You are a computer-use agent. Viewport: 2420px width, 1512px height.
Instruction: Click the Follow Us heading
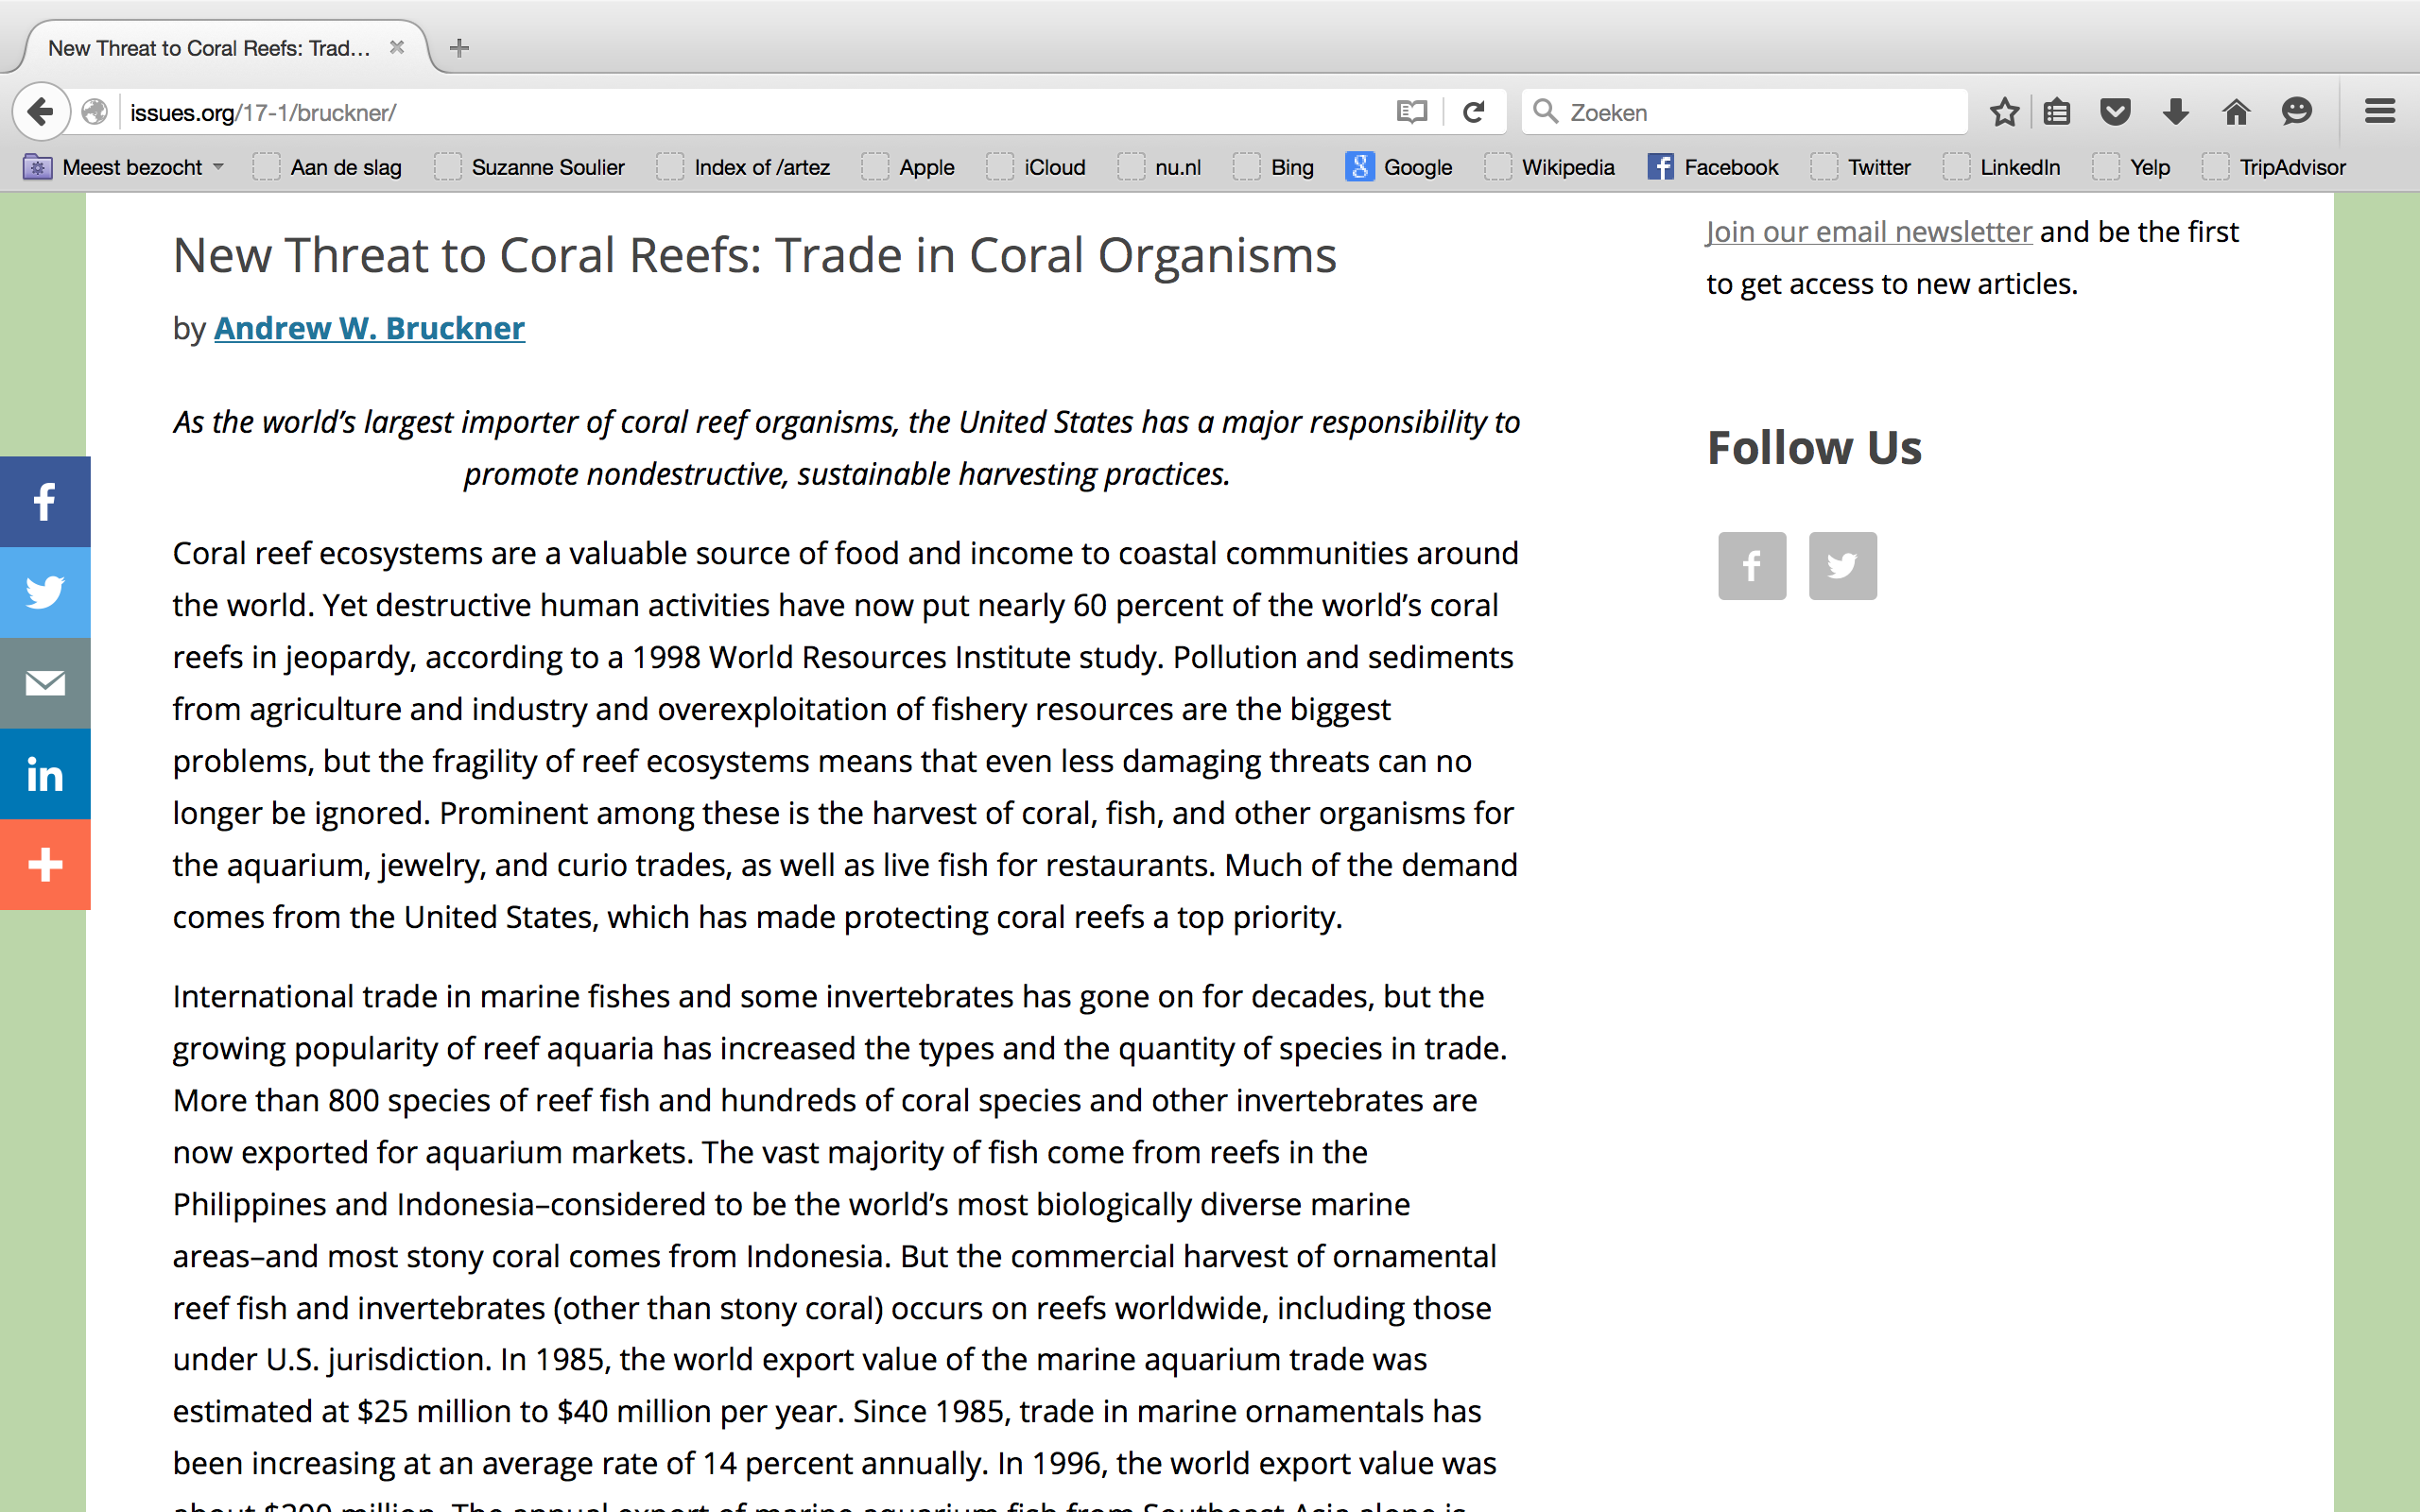[1814, 447]
